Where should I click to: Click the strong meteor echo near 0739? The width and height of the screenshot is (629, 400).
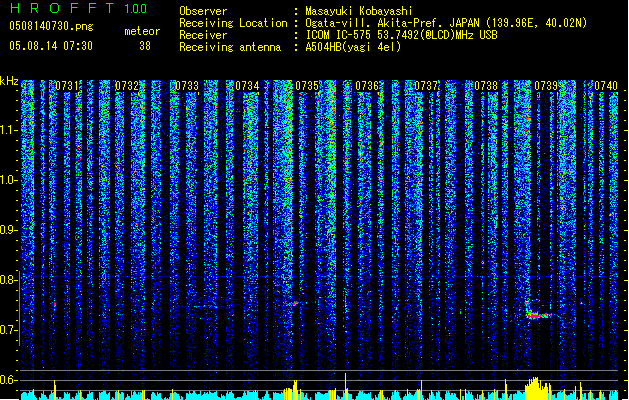click(x=538, y=315)
